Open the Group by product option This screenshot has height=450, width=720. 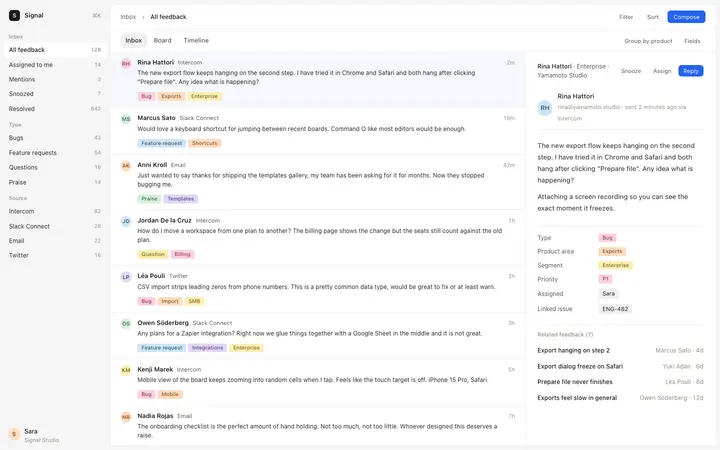coord(648,41)
